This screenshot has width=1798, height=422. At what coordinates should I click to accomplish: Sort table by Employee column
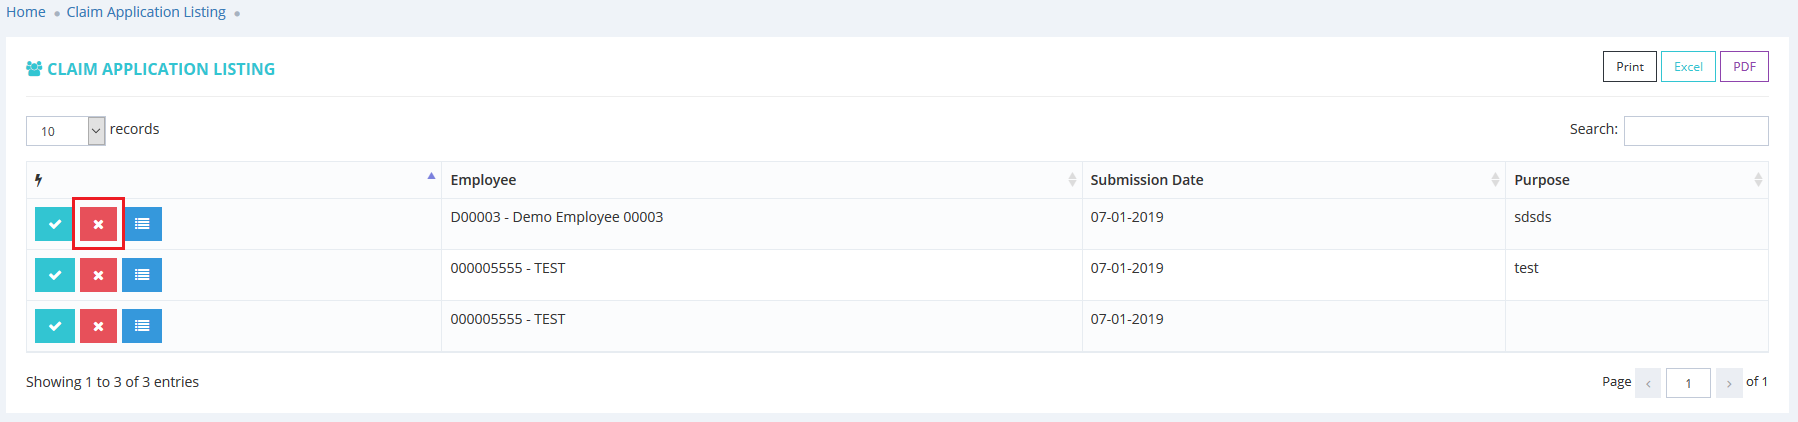click(760, 180)
